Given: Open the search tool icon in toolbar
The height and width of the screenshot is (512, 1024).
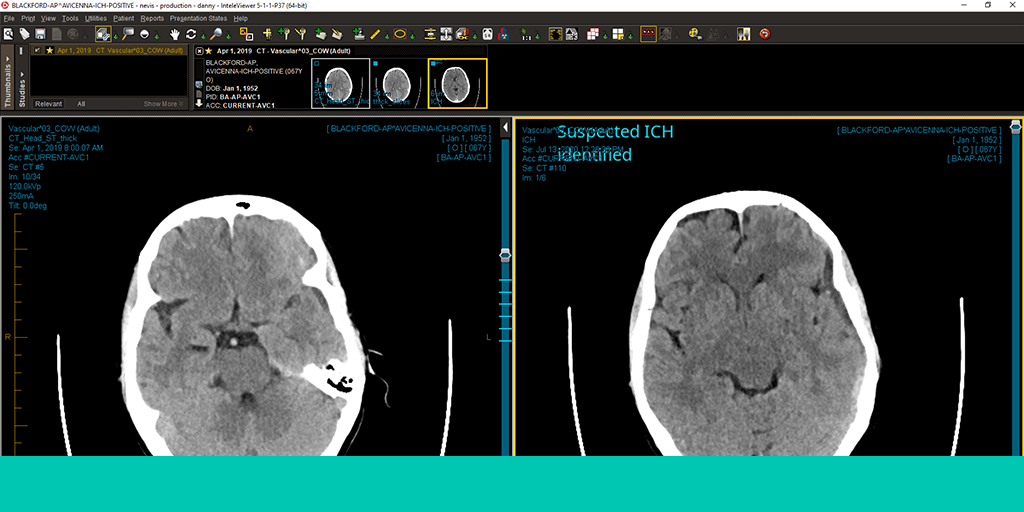Looking at the screenshot, I should [8, 34].
